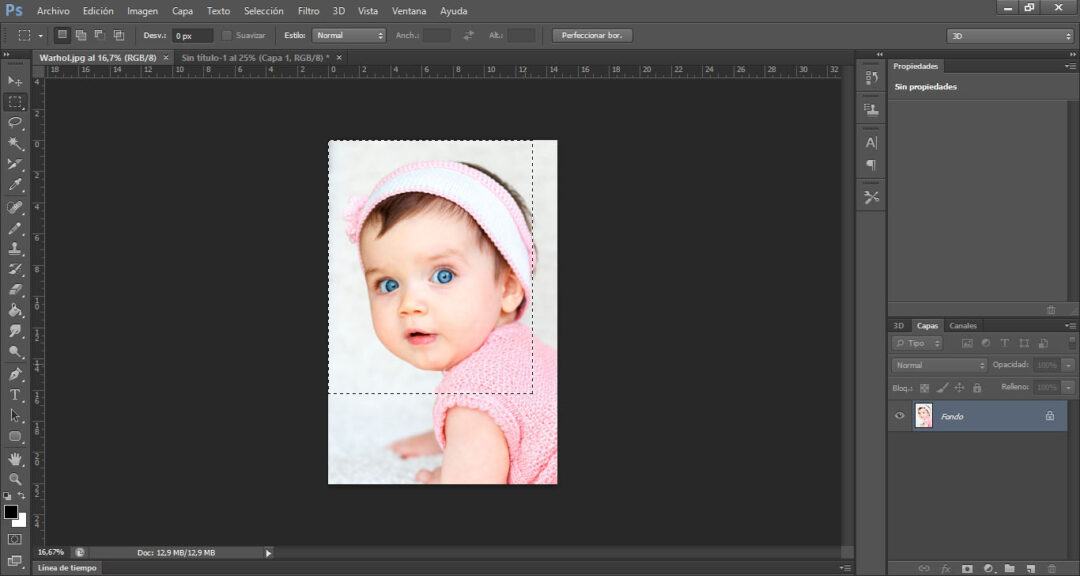This screenshot has width=1080, height=576.
Task: Select the Zoom tool
Action: pyautogui.click(x=14, y=479)
